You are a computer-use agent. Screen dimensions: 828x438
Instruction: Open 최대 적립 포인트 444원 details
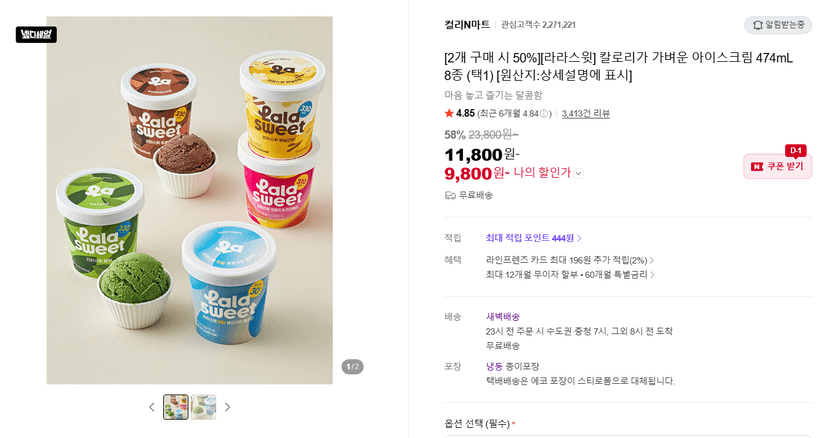pos(533,238)
